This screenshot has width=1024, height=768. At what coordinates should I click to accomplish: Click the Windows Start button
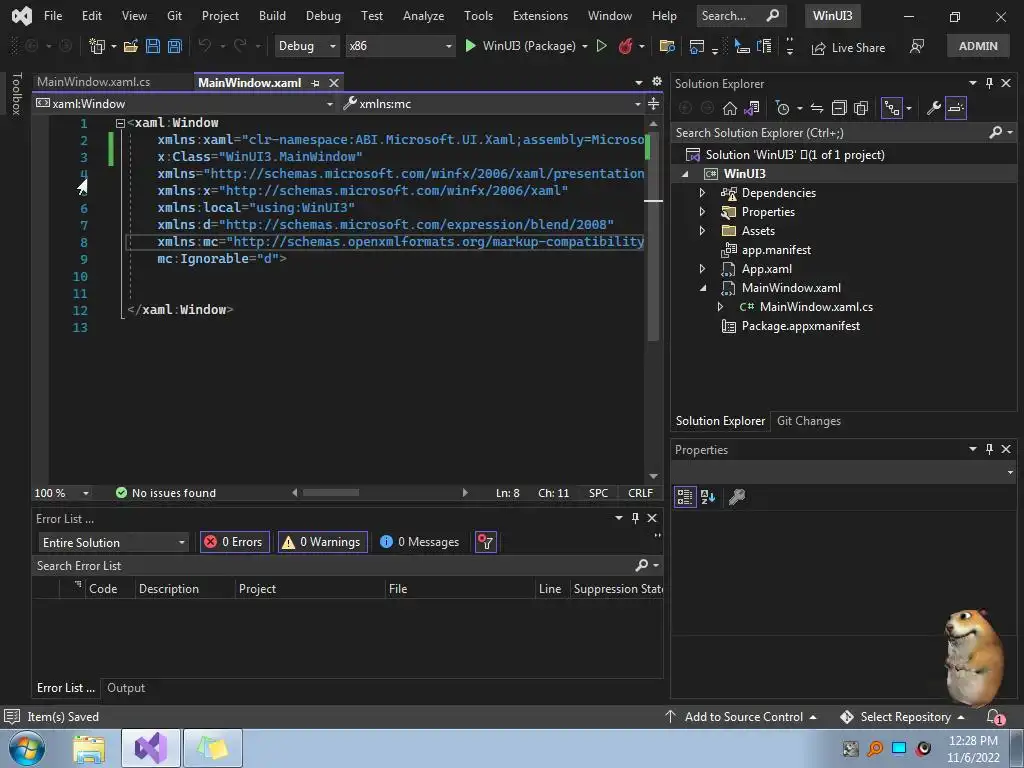pyautogui.click(x=26, y=748)
